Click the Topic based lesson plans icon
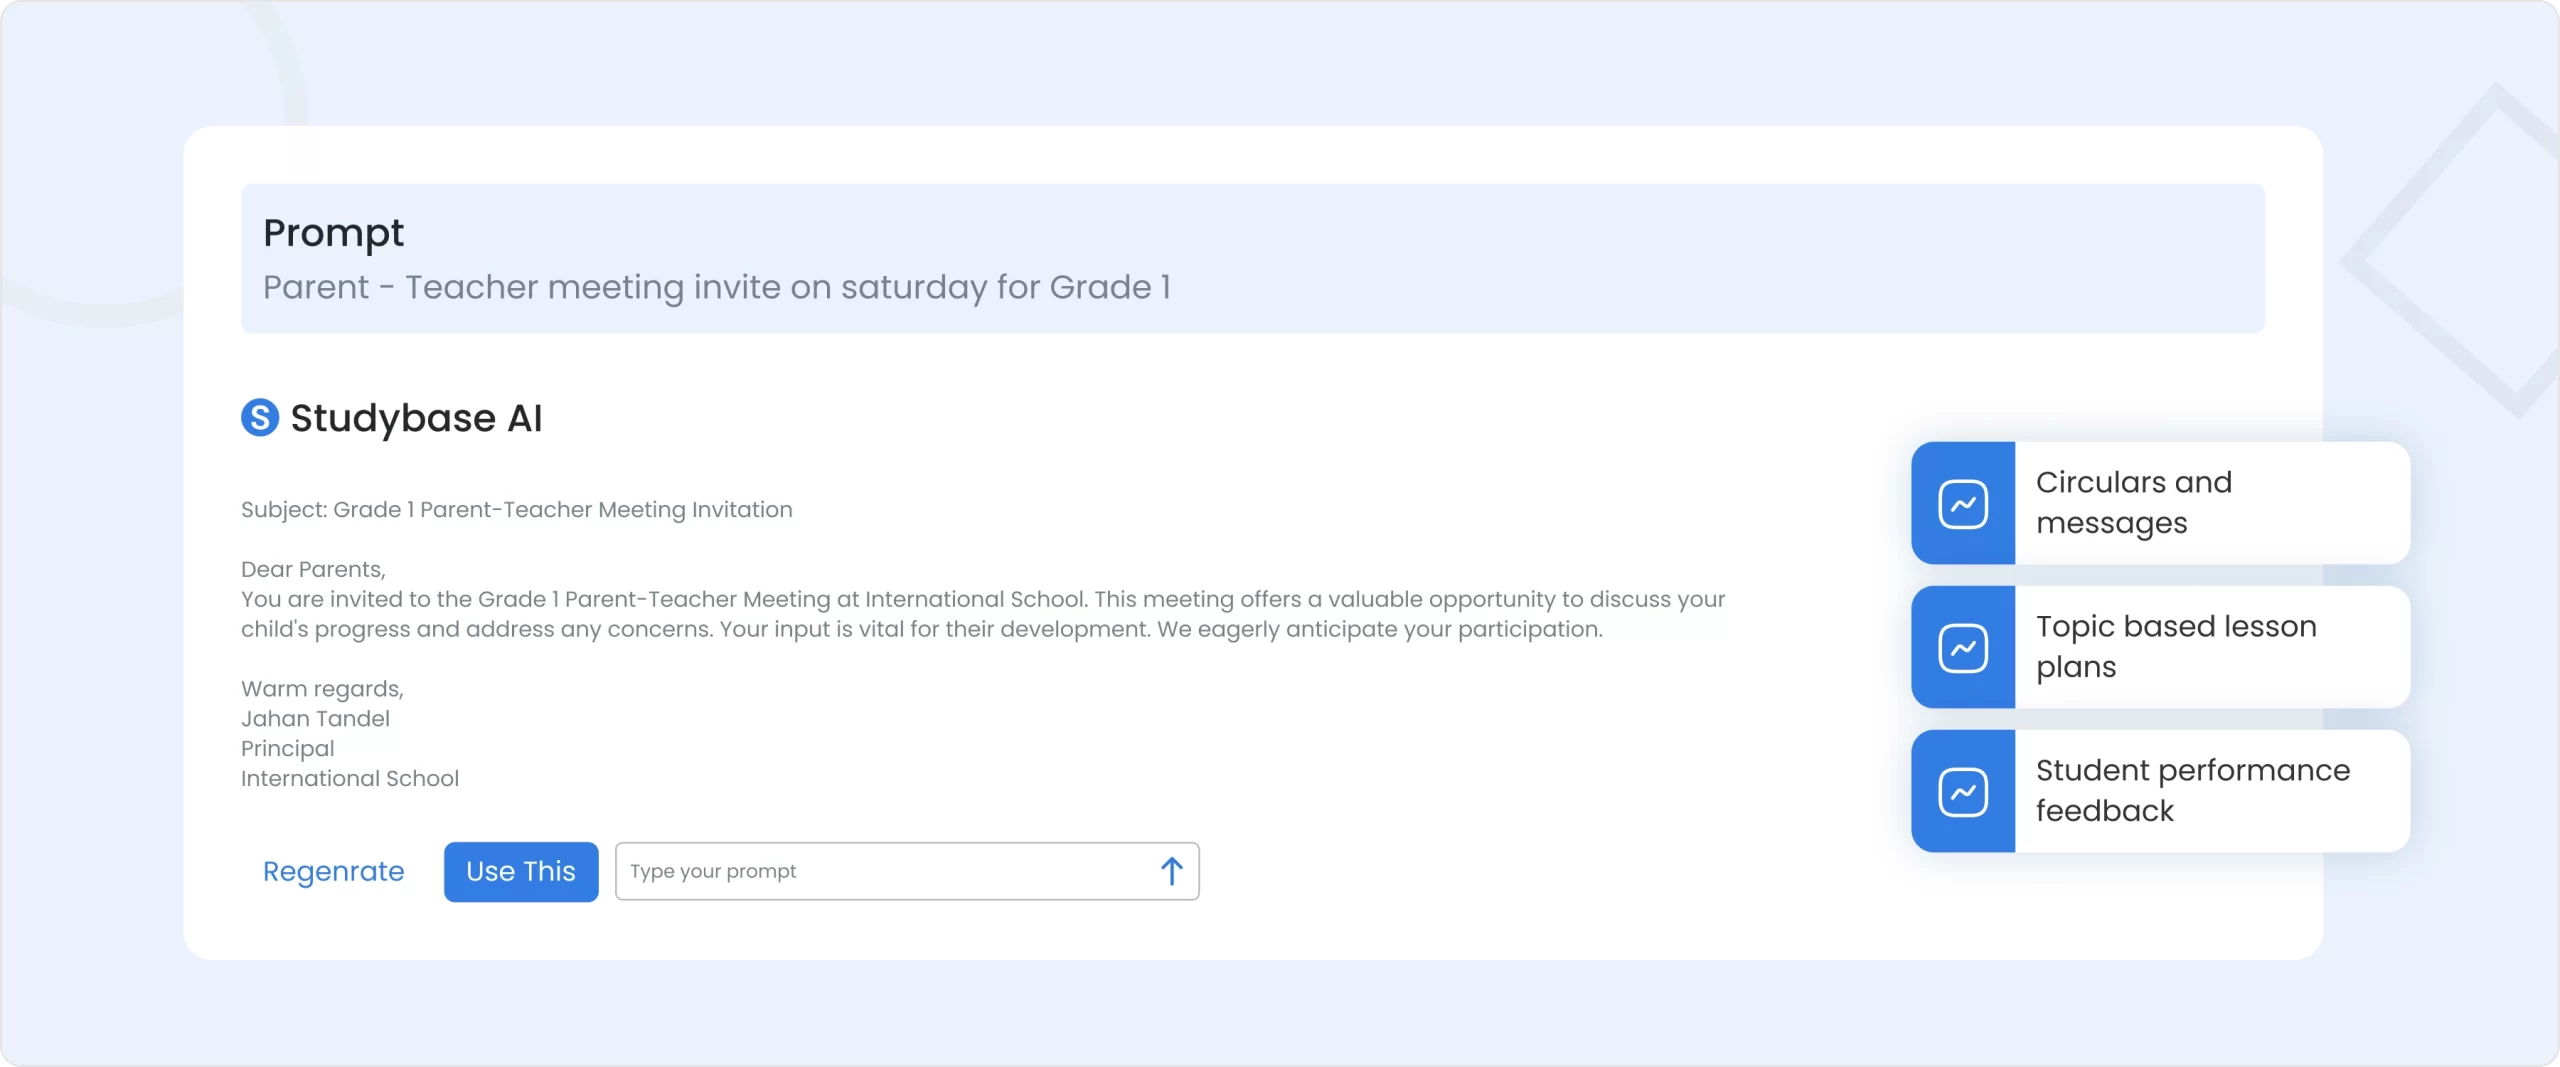The width and height of the screenshot is (2560, 1067). 1963,647
